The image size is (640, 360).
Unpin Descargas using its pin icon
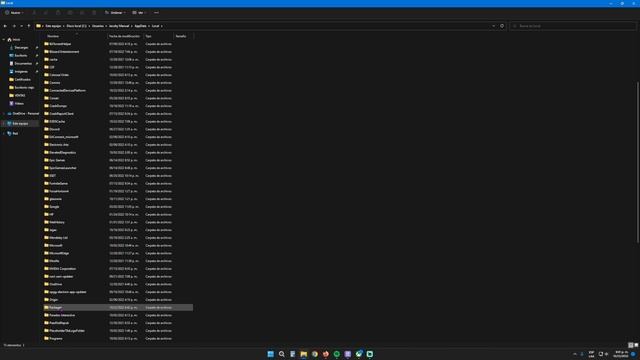tap(37, 48)
